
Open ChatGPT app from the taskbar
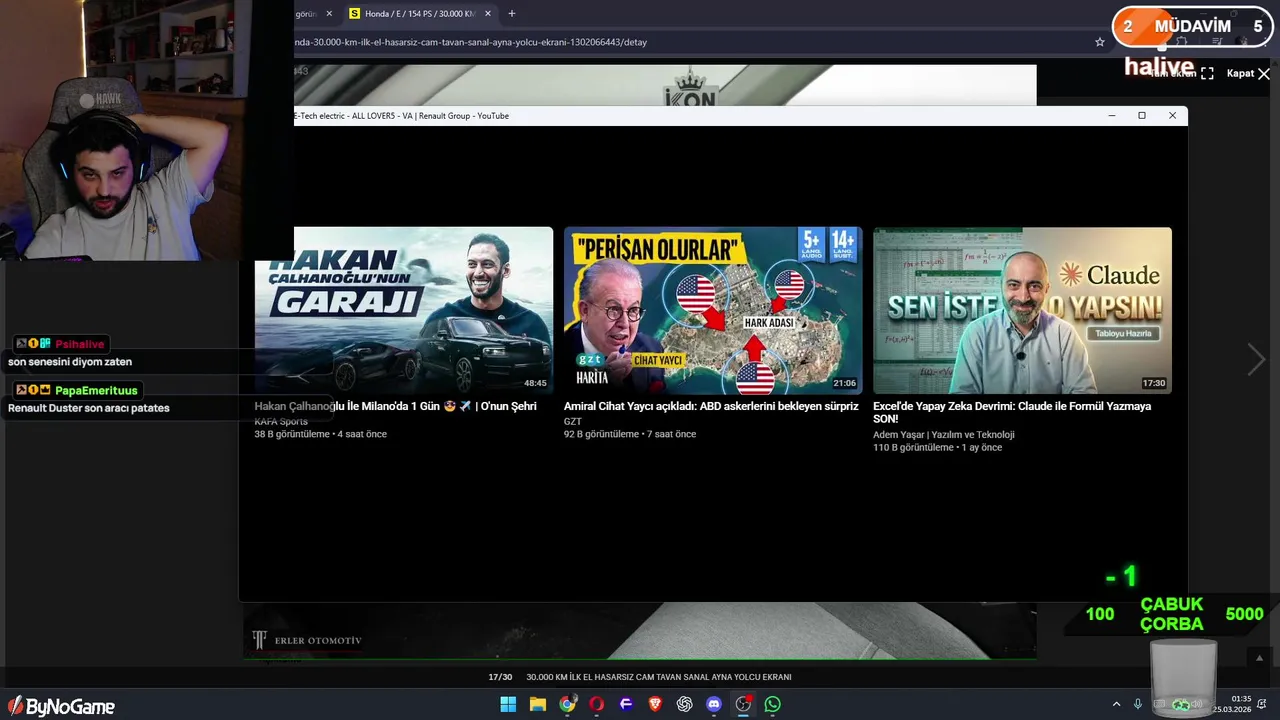pos(684,704)
